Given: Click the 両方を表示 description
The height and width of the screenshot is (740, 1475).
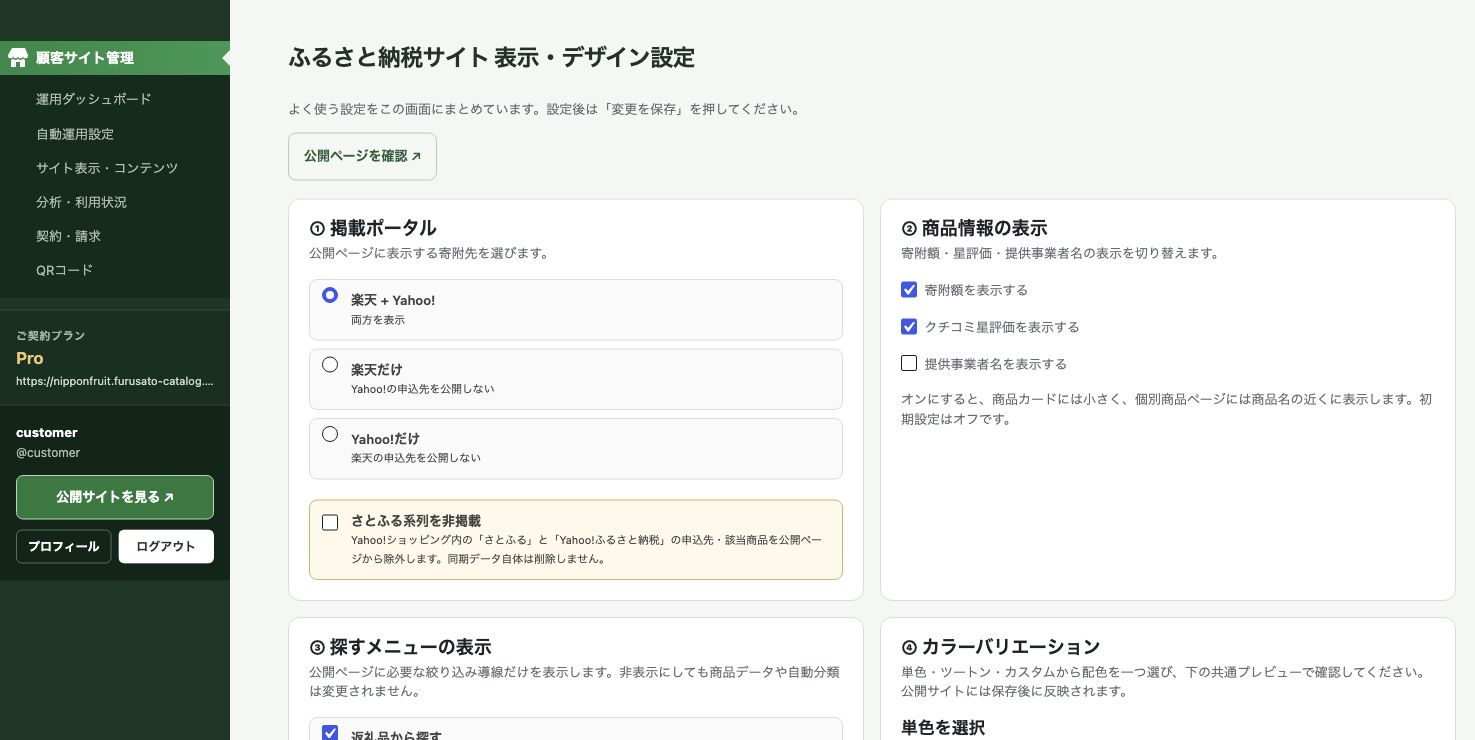Looking at the screenshot, I should pos(378,319).
